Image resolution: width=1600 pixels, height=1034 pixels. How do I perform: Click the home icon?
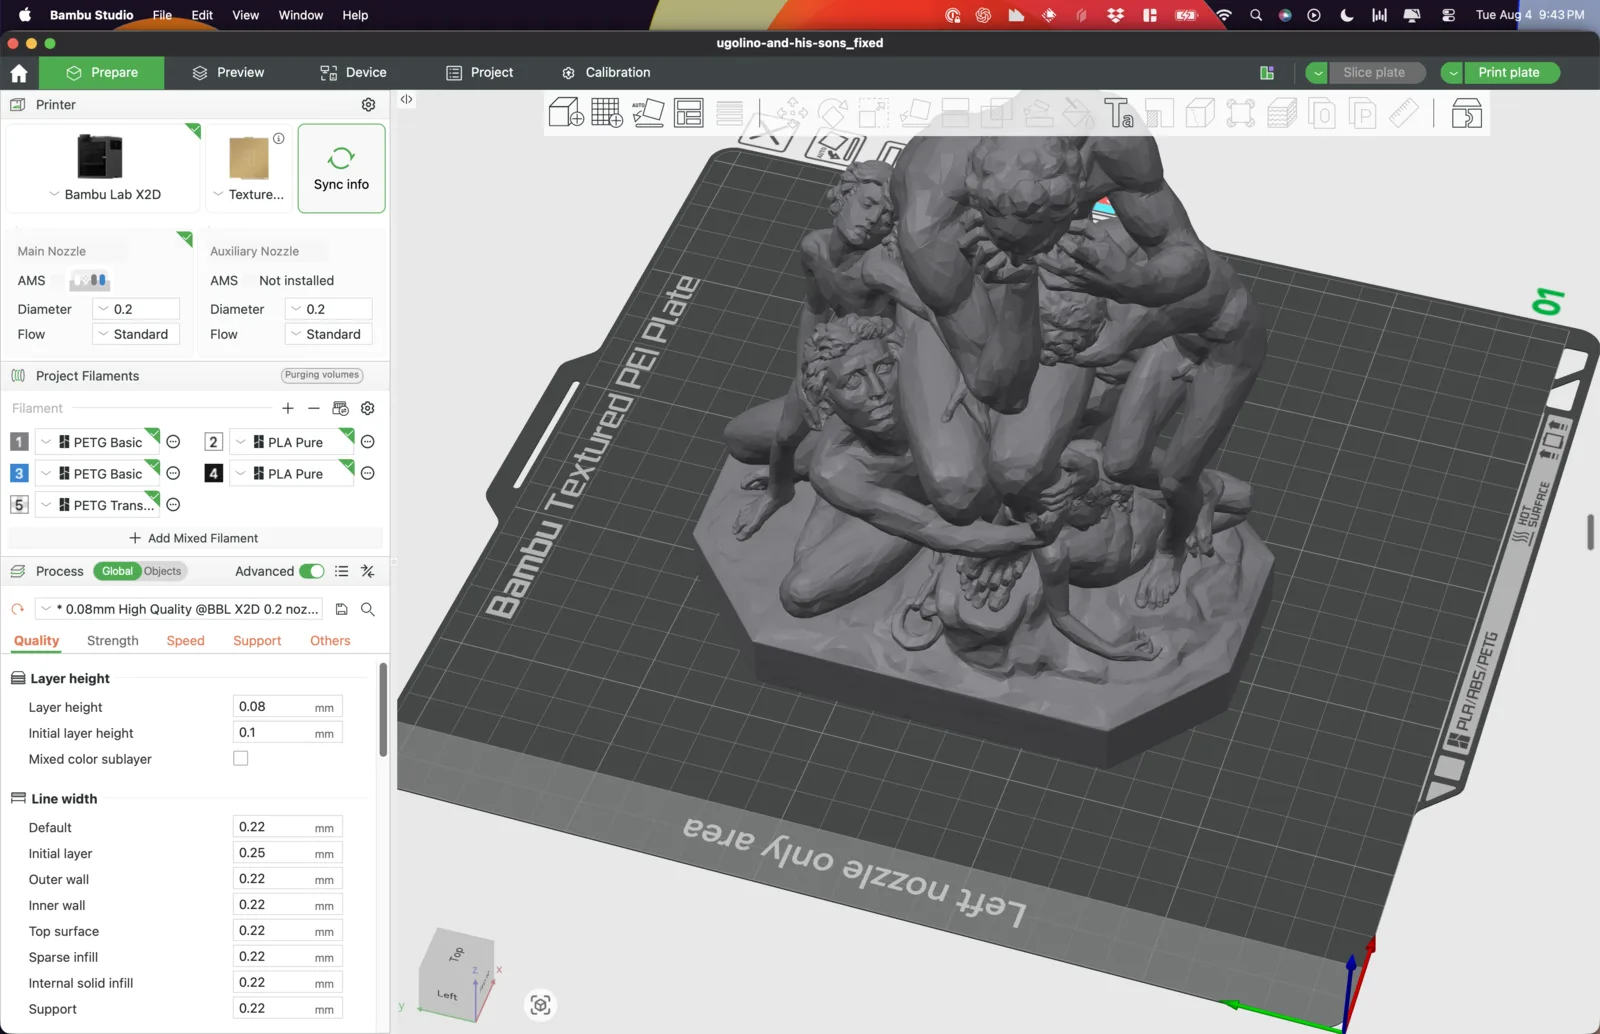click(19, 73)
